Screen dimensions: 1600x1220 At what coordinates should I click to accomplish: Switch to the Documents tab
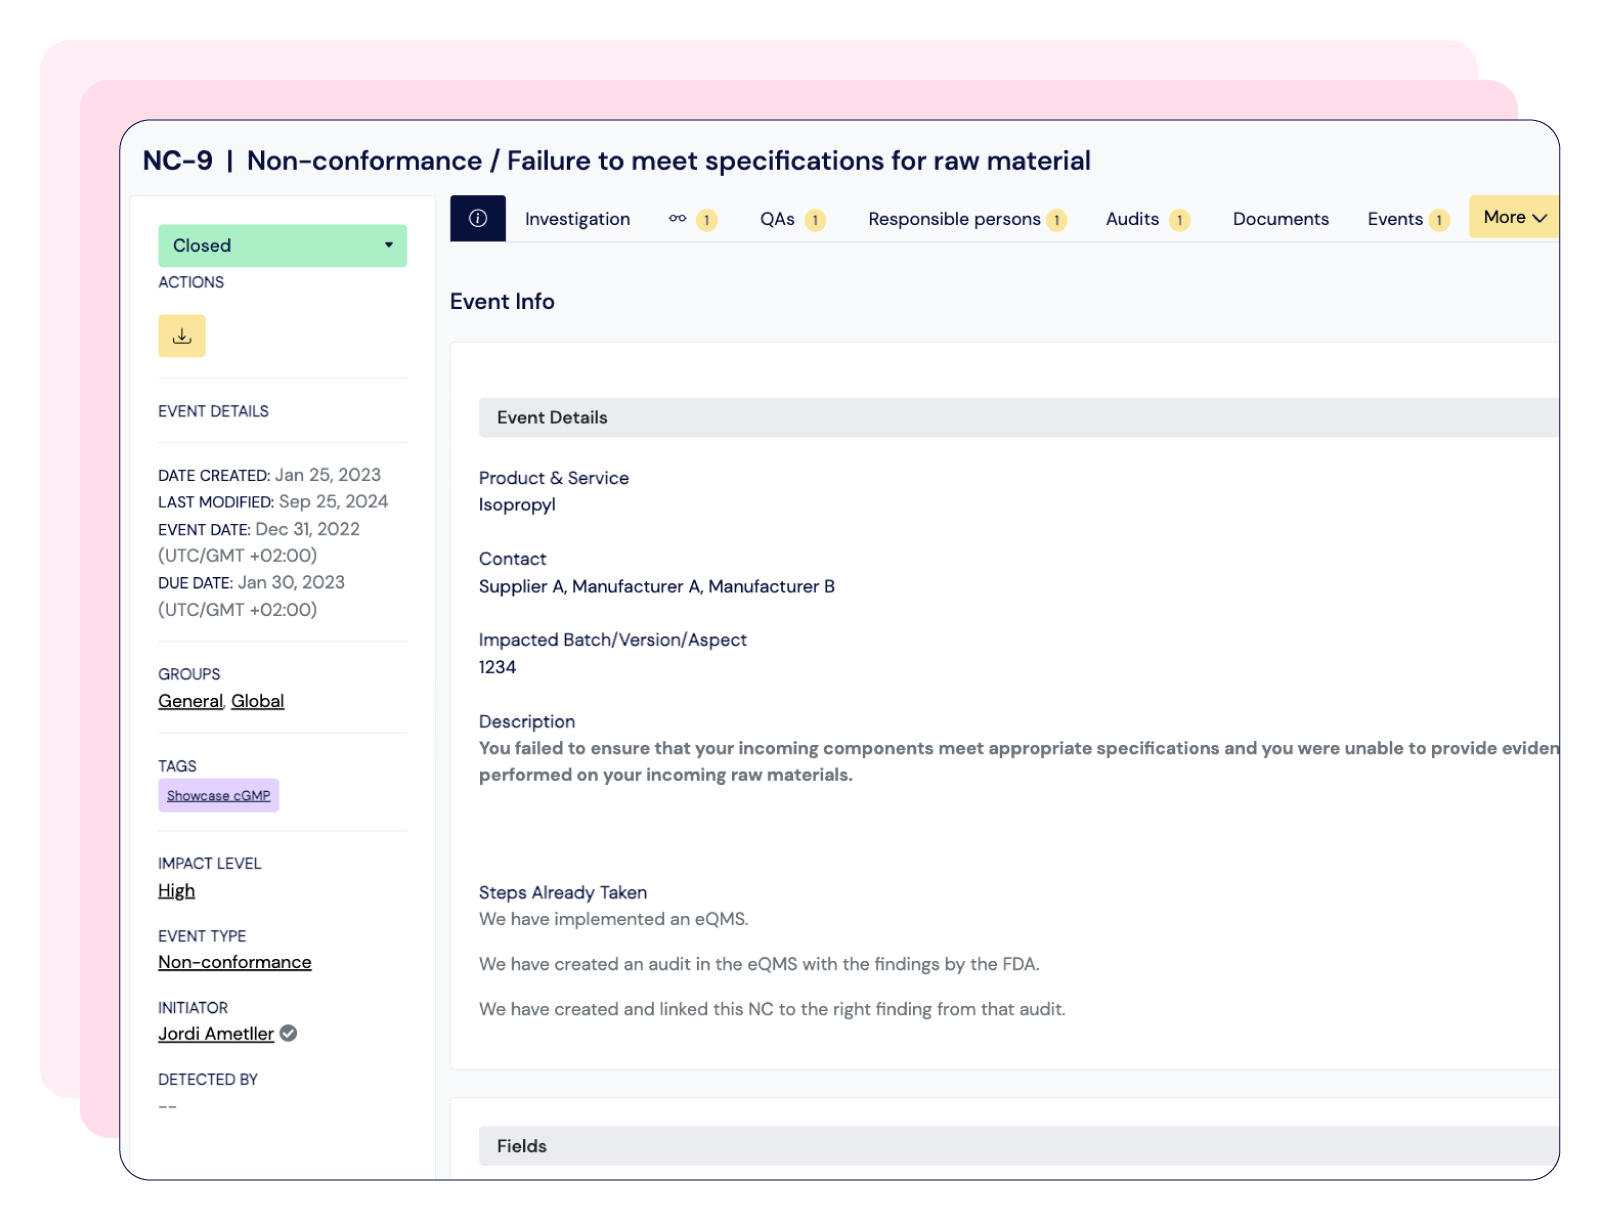click(1280, 219)
